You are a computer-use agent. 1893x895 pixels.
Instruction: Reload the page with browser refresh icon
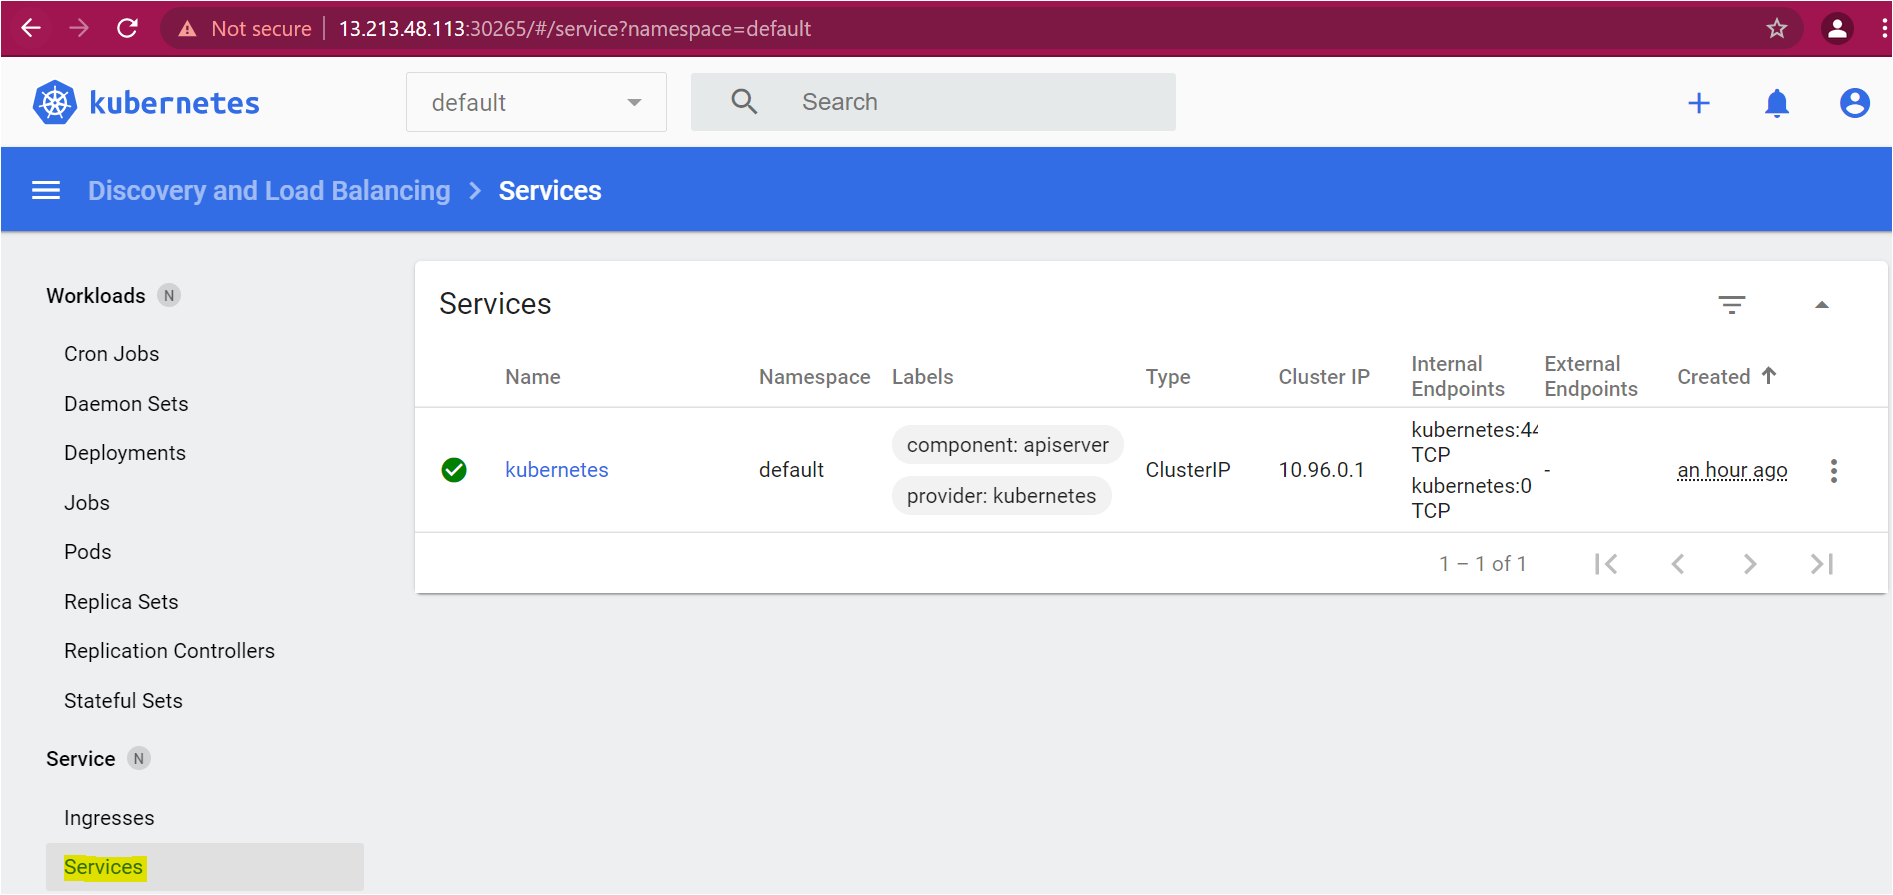click(127, 28)
